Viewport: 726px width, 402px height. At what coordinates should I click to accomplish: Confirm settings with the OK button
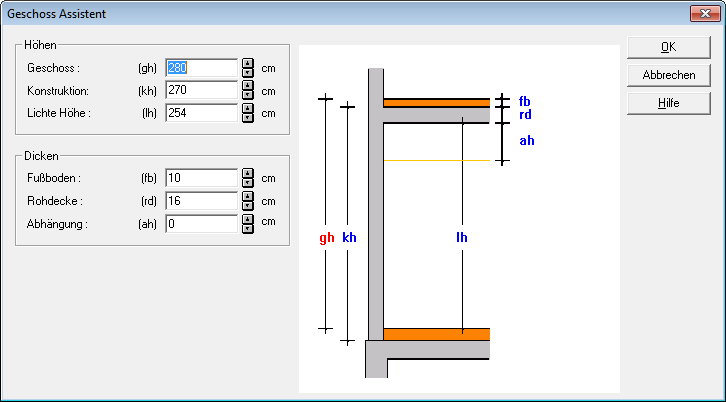point(669,47)
